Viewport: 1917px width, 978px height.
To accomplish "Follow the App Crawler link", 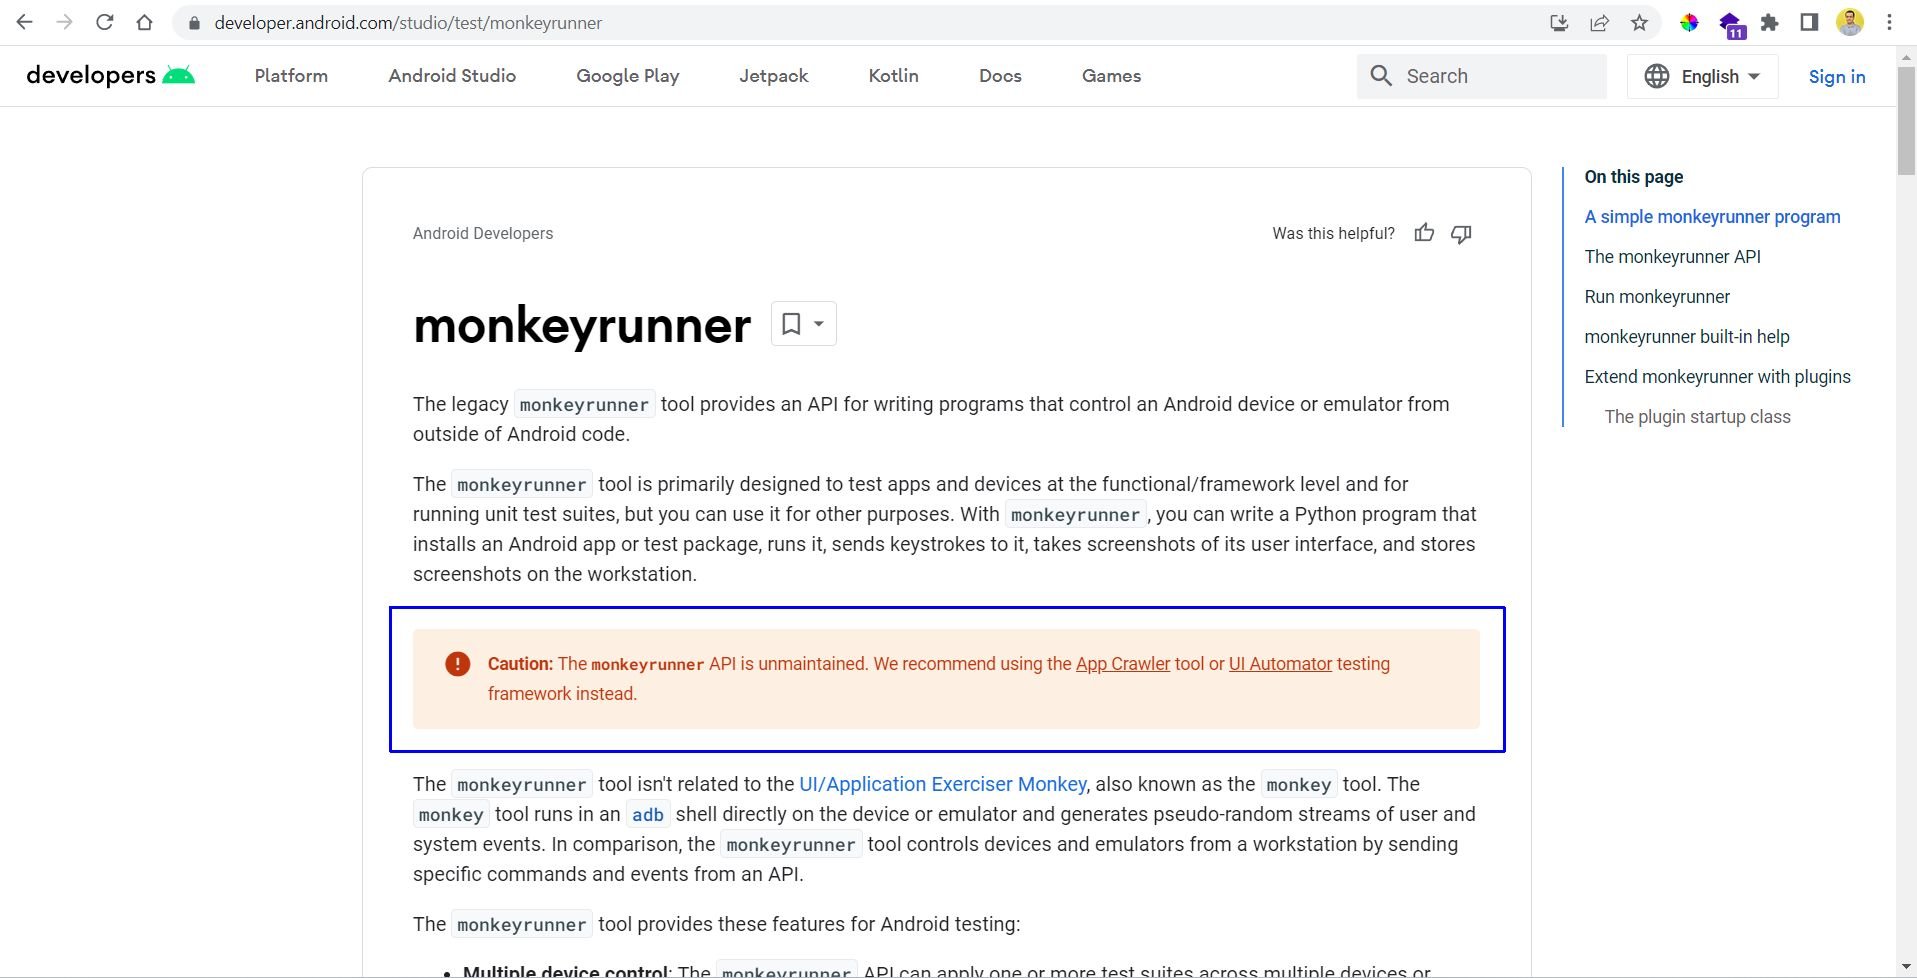I will 1123,664.
